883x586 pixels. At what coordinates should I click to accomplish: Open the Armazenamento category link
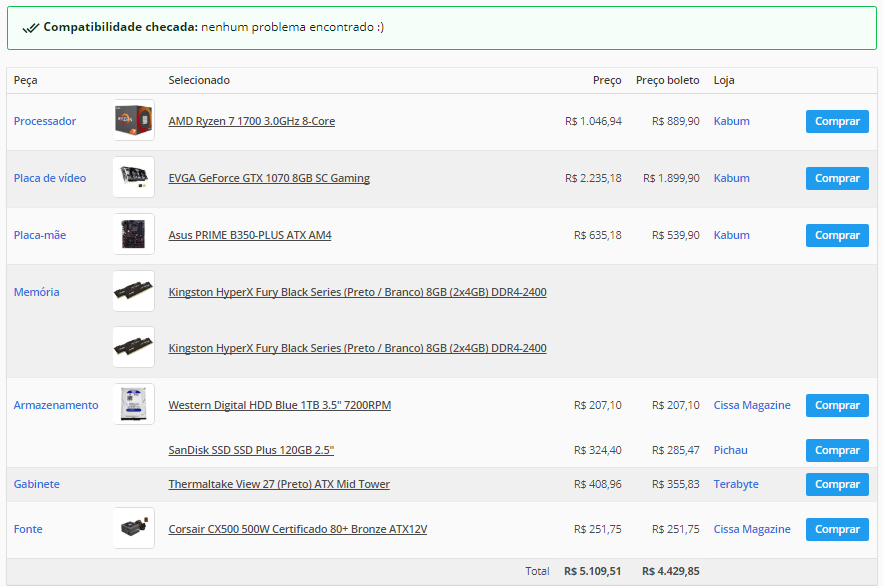(x=56, y=405)
